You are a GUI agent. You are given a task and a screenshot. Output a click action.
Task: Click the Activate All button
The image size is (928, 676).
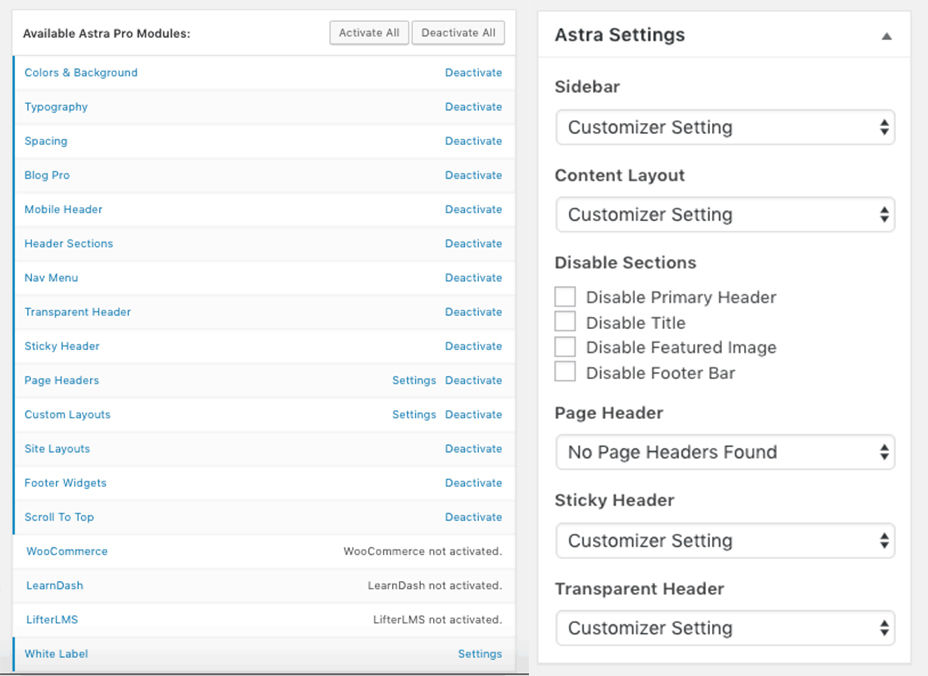367,32
